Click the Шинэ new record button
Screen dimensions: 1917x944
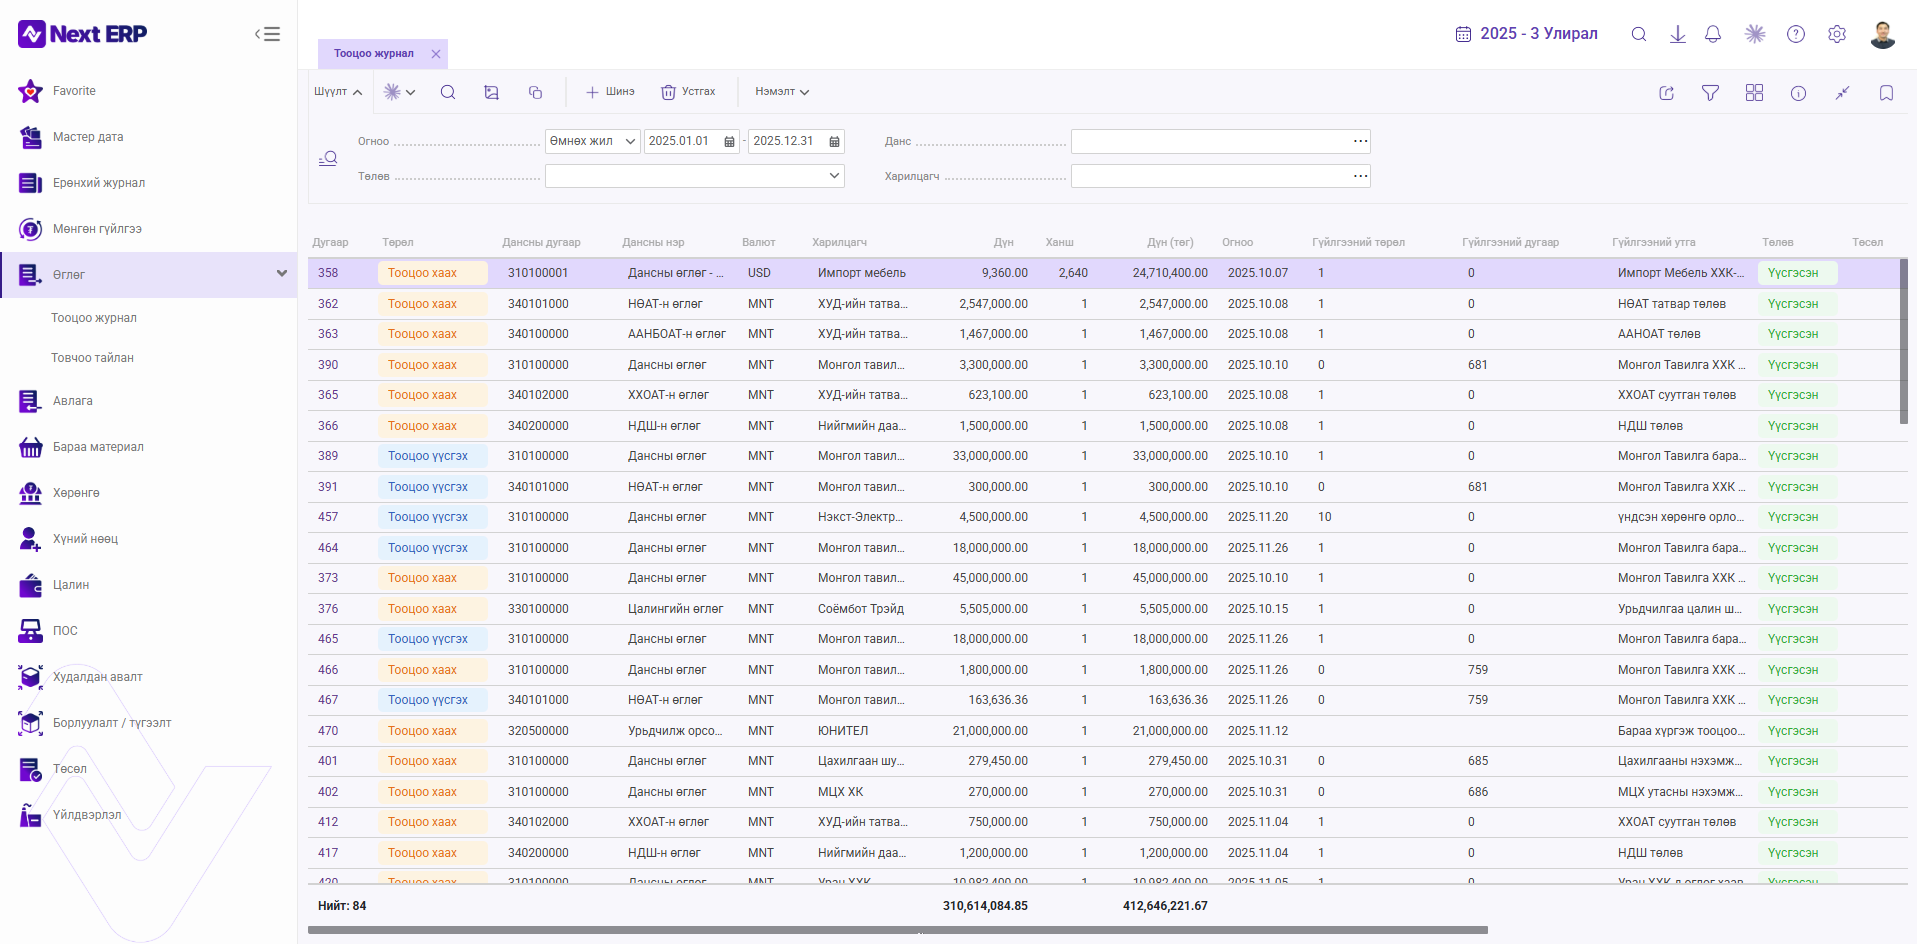[x=610, y=92]
